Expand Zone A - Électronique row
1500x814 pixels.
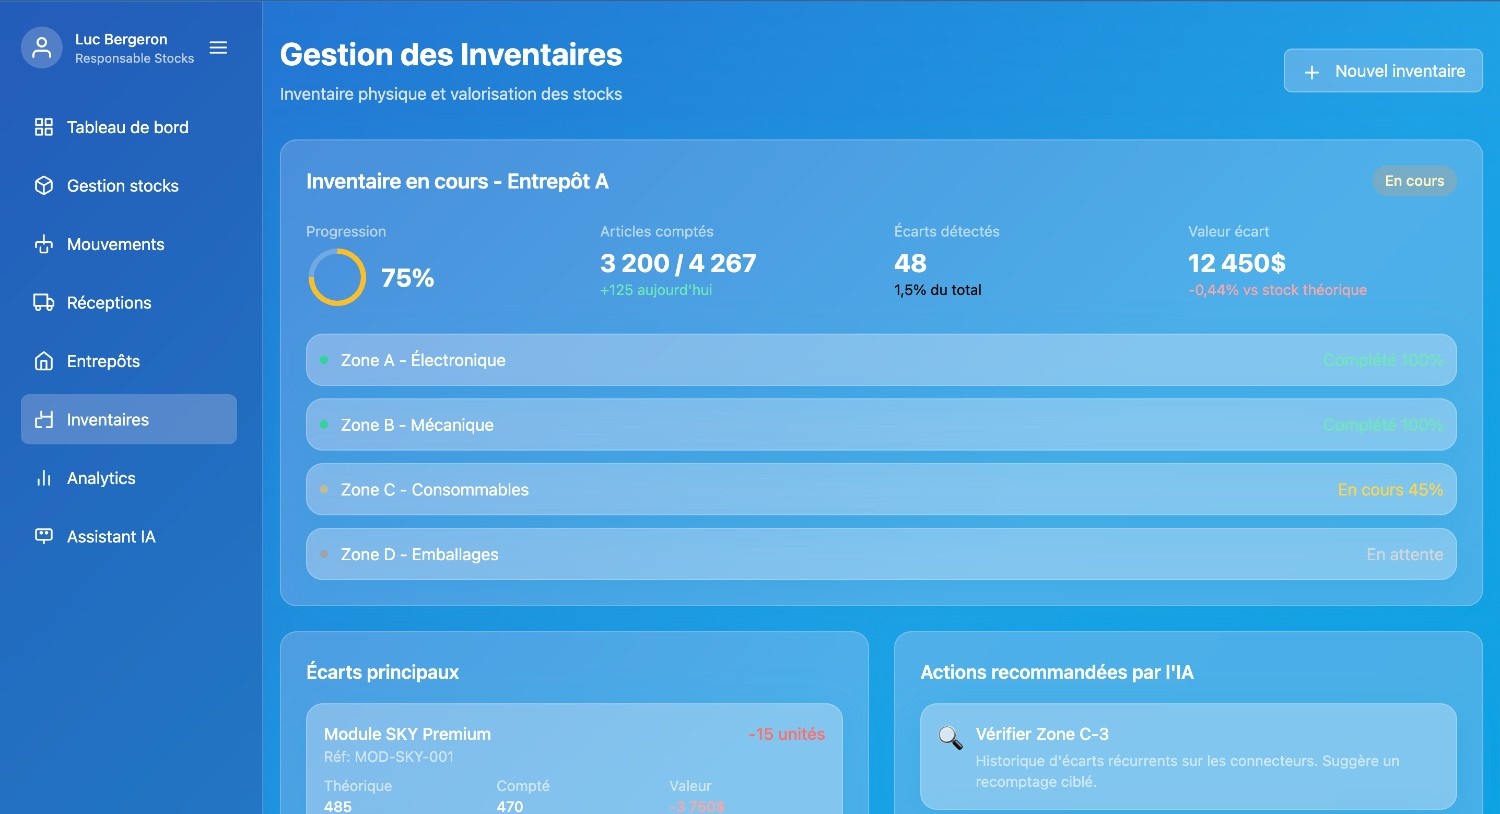(880, 360)
